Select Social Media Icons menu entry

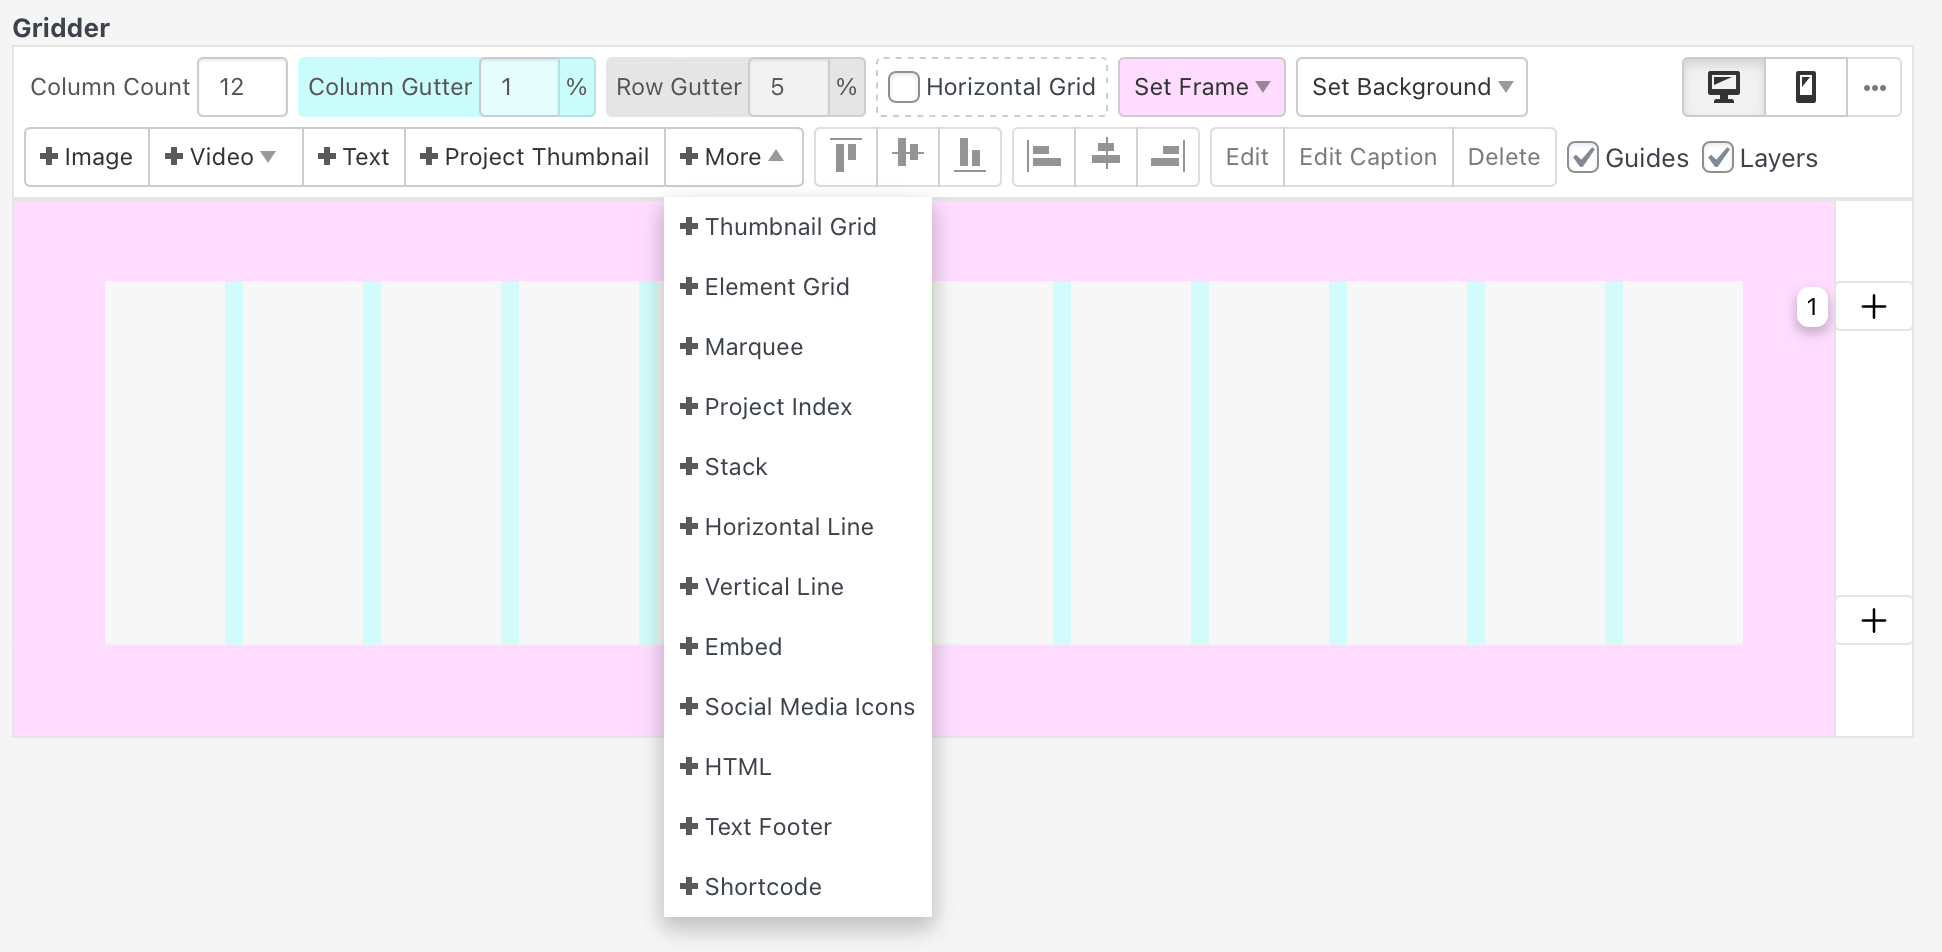tap(808, 707)
